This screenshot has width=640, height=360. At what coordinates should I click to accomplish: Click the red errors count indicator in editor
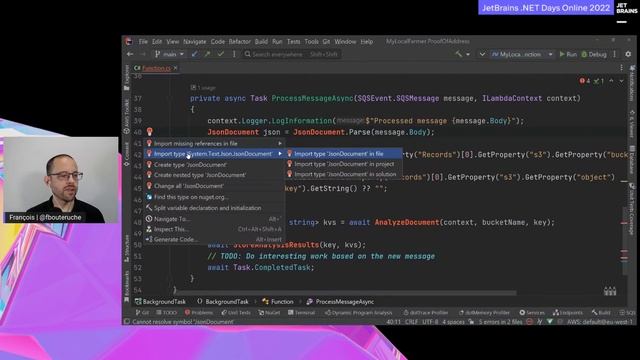585,81
